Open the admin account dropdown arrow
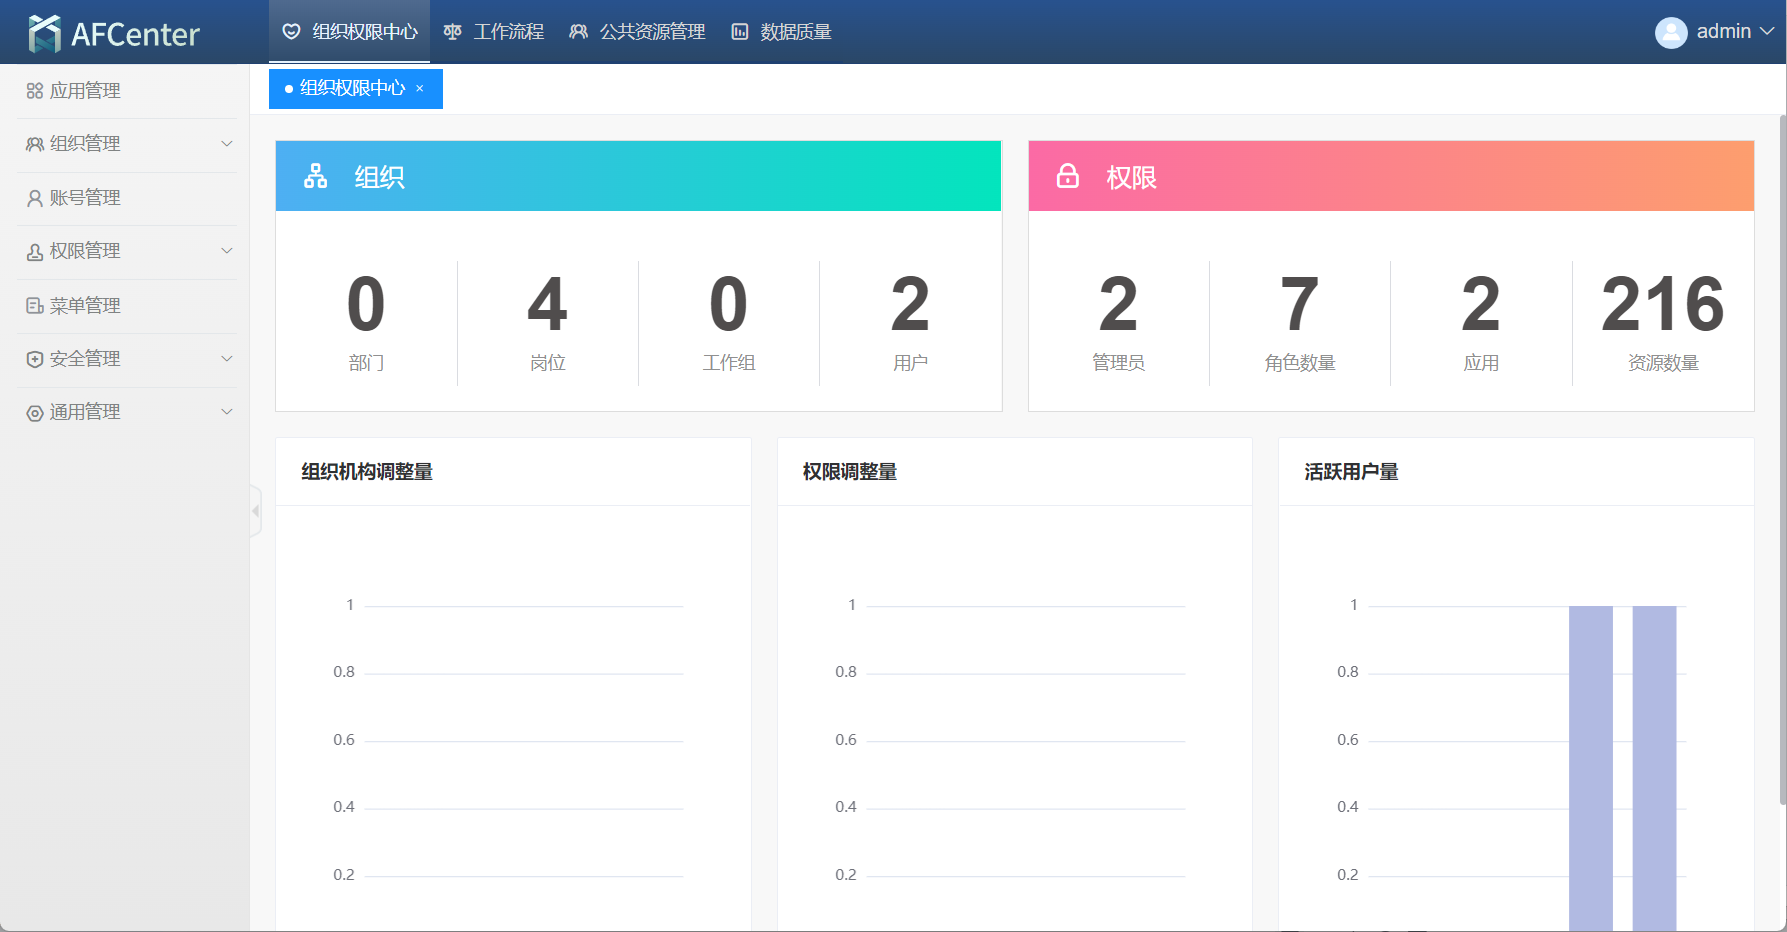1787x932 pixels. (1767, 32)
